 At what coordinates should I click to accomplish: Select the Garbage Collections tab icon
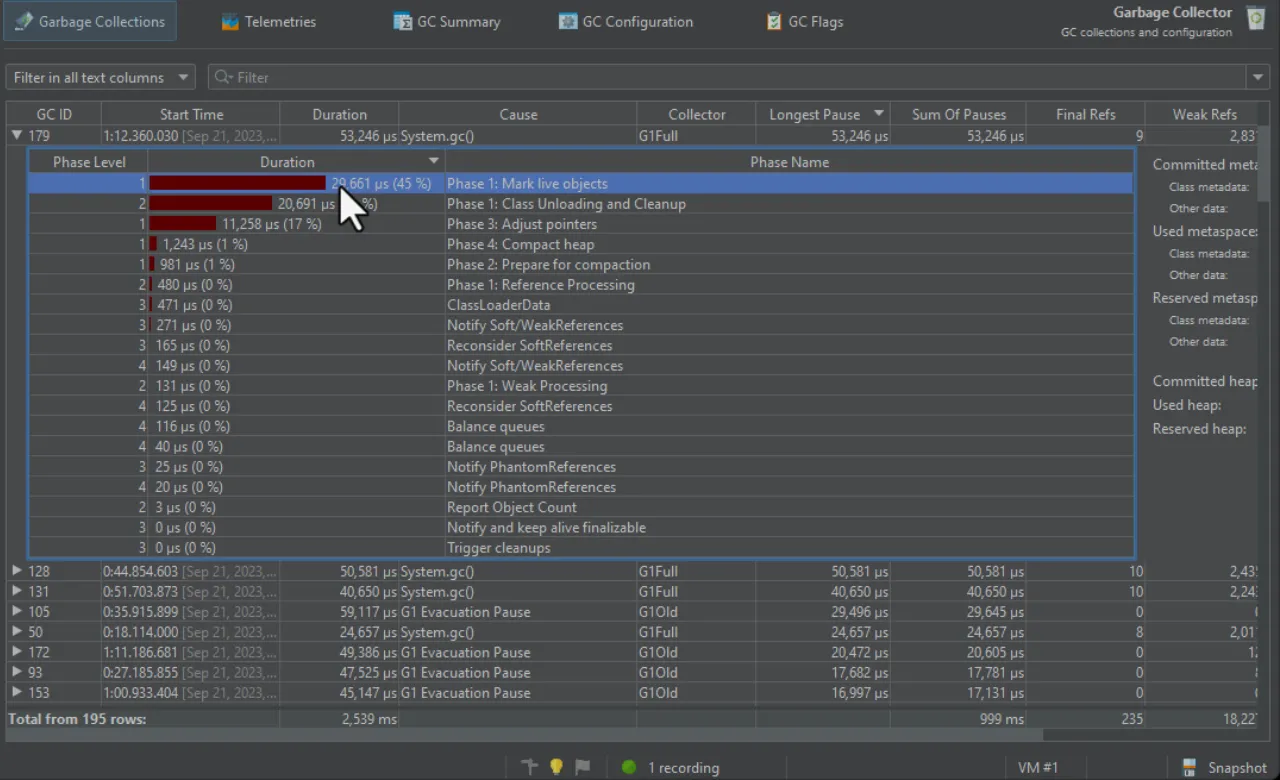coord(22,20)
